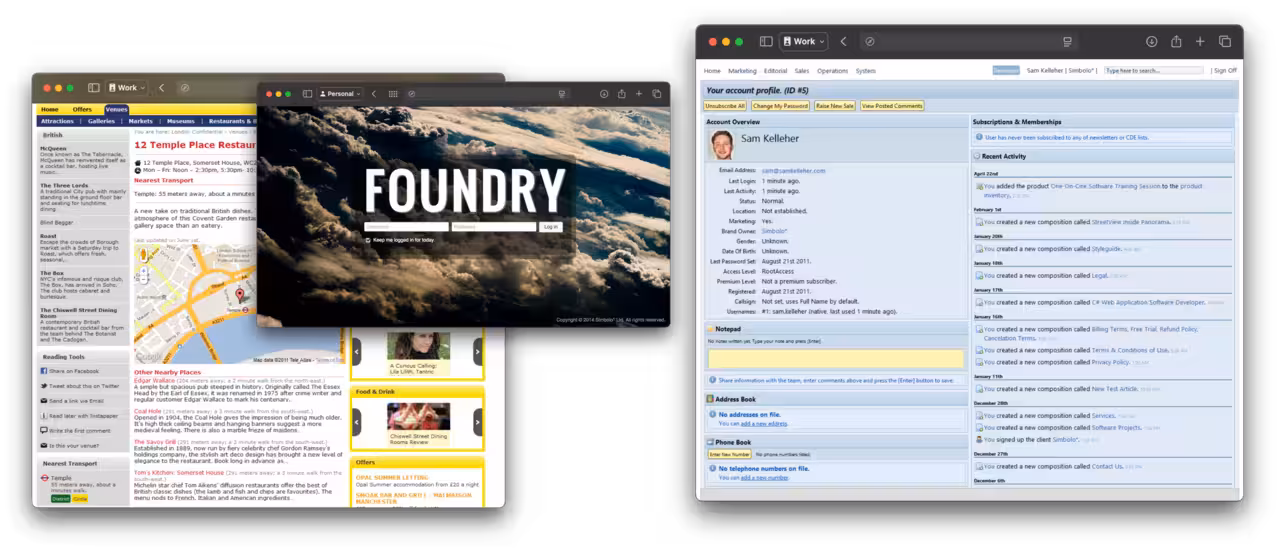Click the Type here to search field
1280x550 pixels.
(1153, 71)
